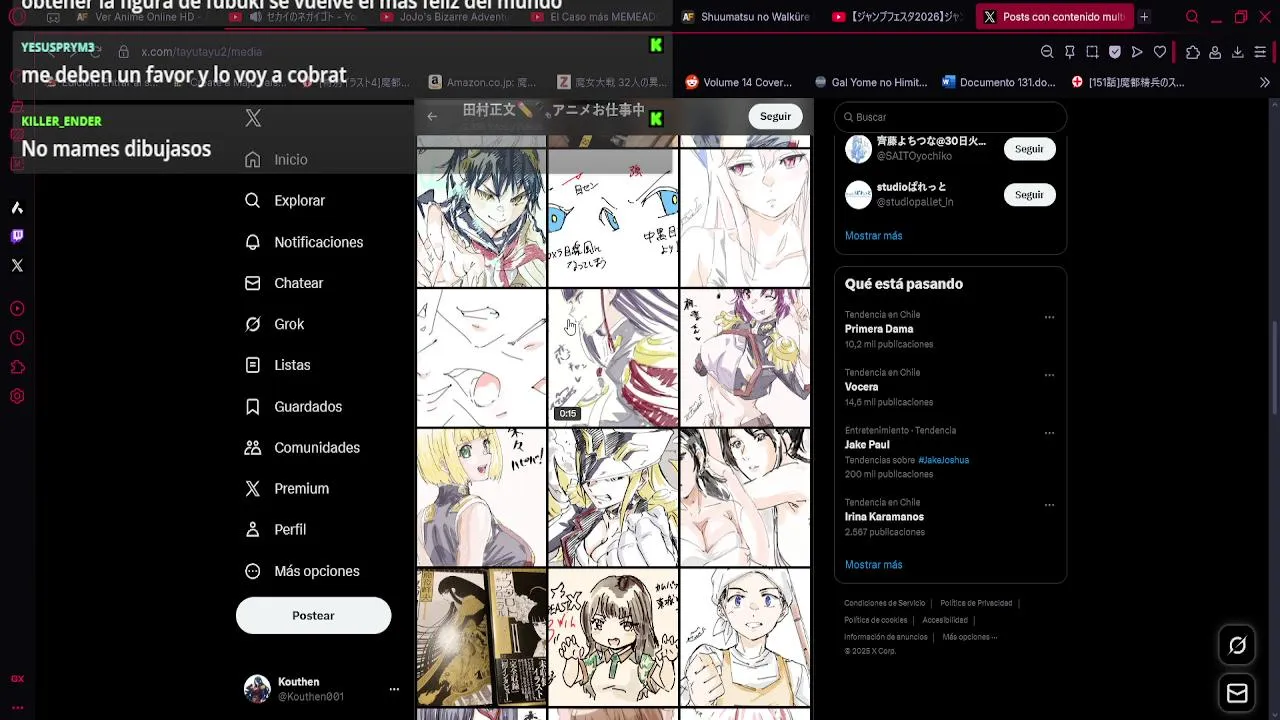Open the History clock icon in sidebar
Image resolution: width=1280 pixels, height=720 pixels.
[x=17, y=338]
